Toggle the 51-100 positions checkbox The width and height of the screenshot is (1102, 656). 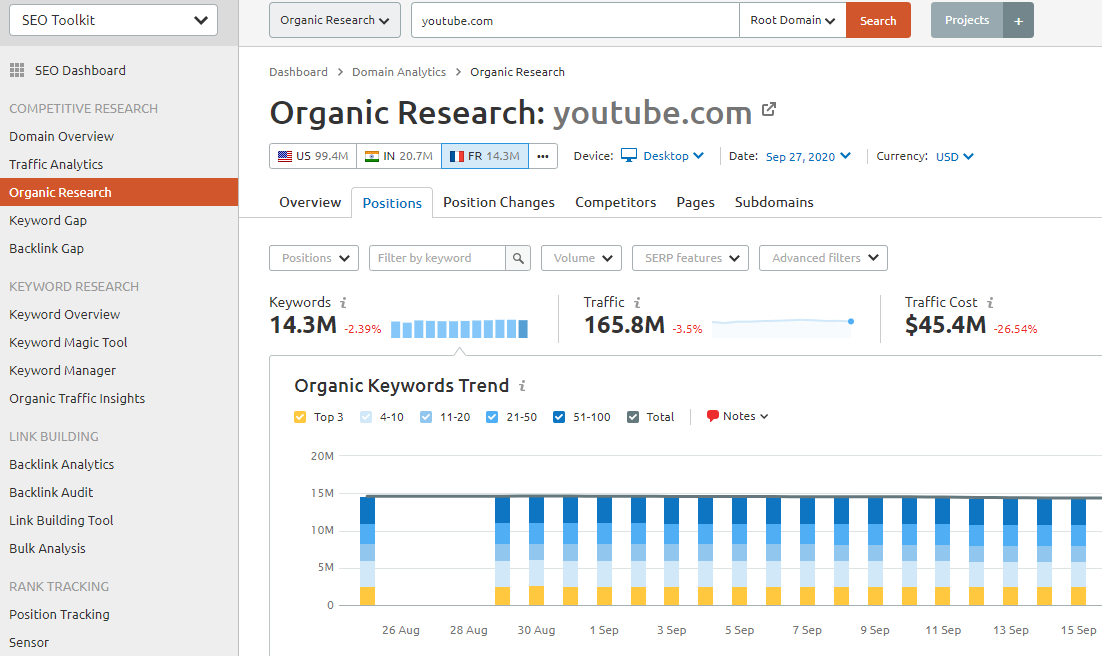click(559, 417)
